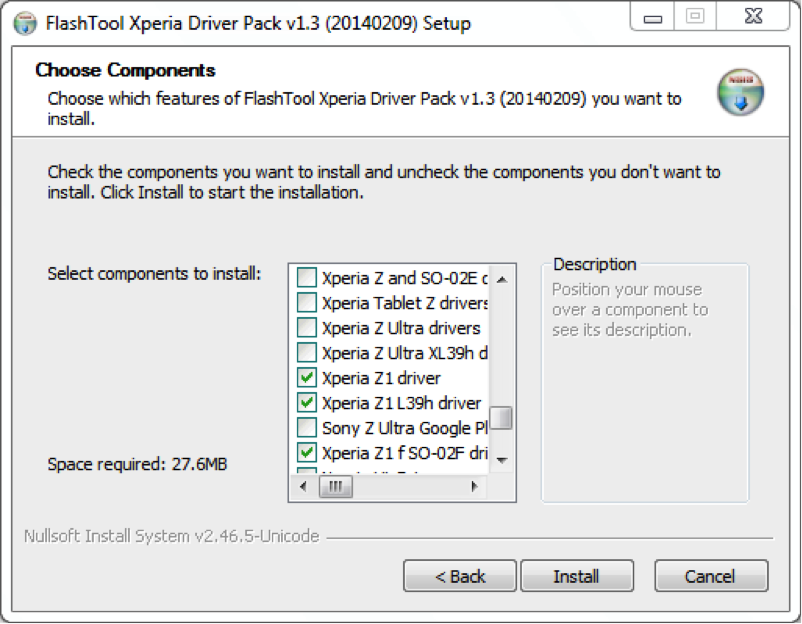Select the Xperia Z1 L39h driver label

click(402, 403)
